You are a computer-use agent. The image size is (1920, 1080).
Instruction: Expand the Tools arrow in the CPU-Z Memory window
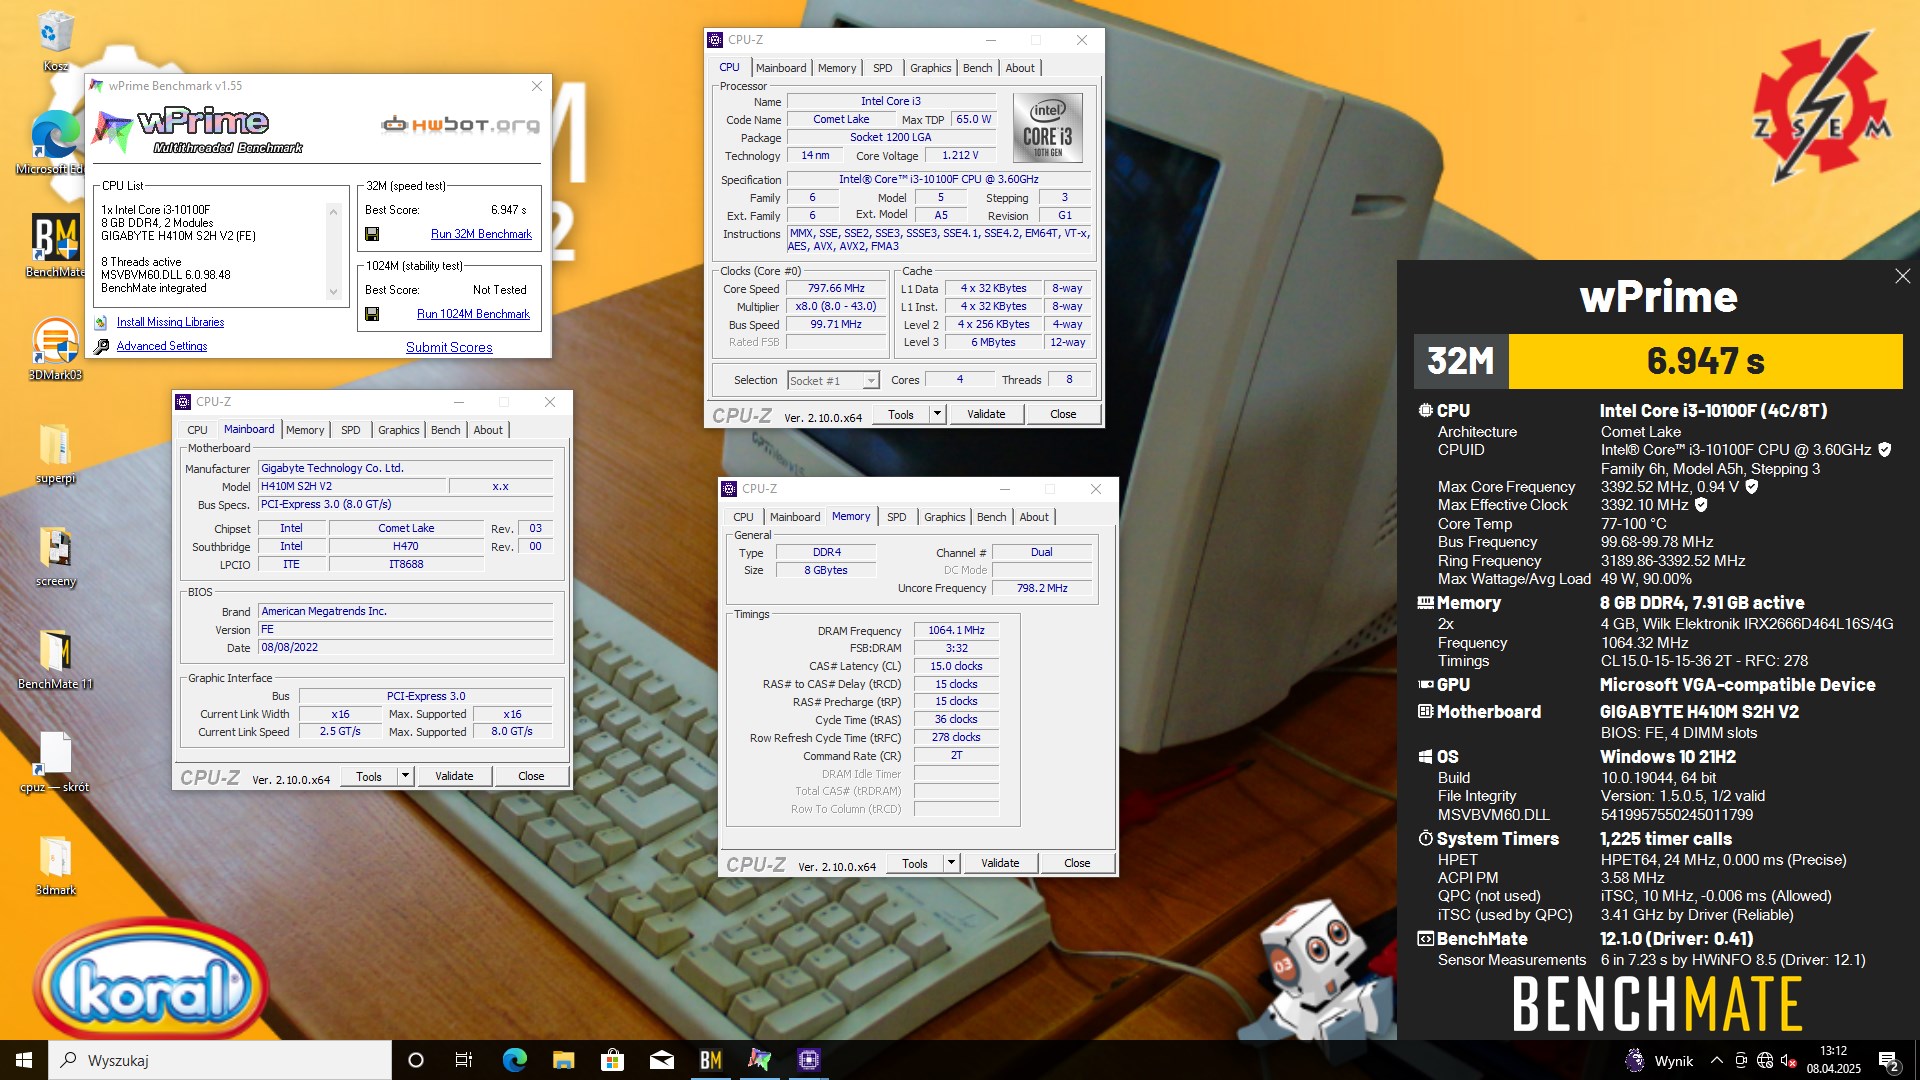click(x=951, y=863)
